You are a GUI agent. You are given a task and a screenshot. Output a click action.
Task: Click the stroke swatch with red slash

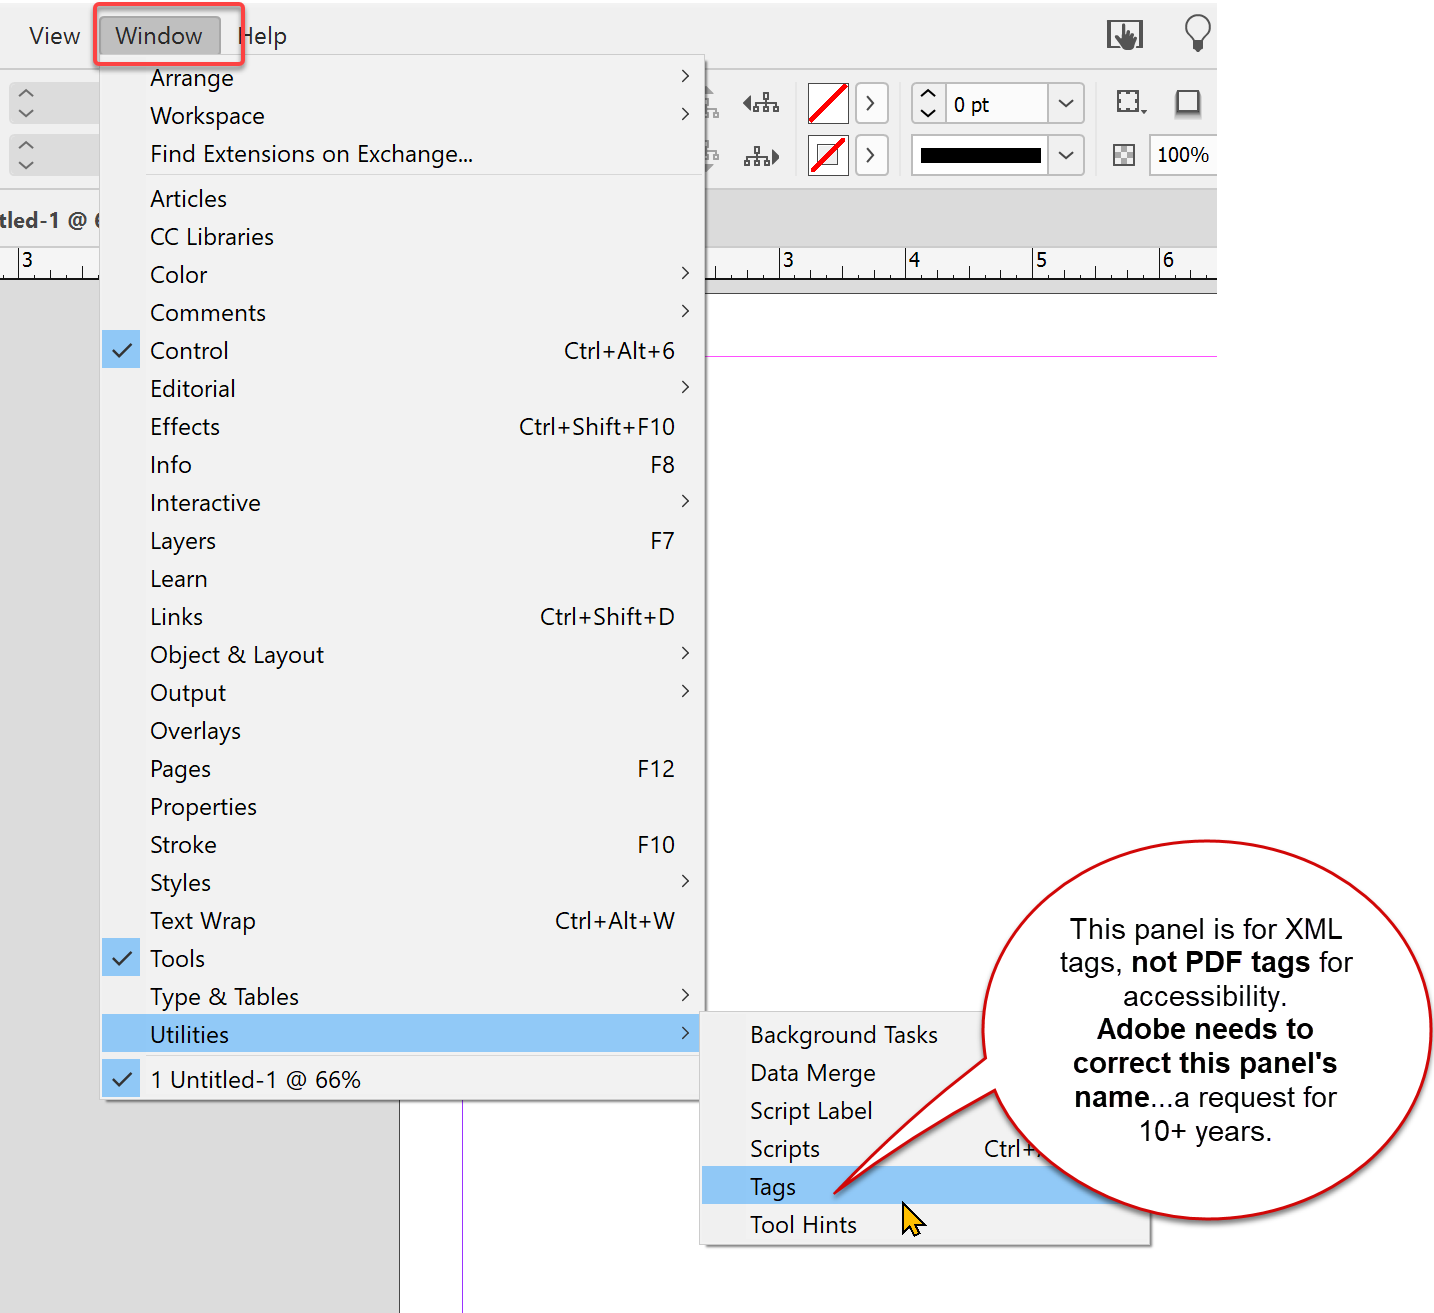(827, 155)
